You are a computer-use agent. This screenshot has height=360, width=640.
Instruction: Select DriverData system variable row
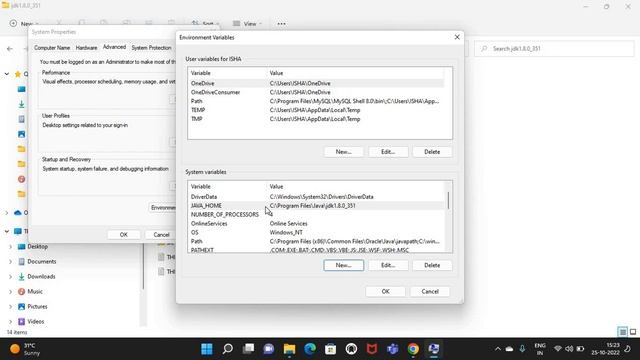pos(317,197)
